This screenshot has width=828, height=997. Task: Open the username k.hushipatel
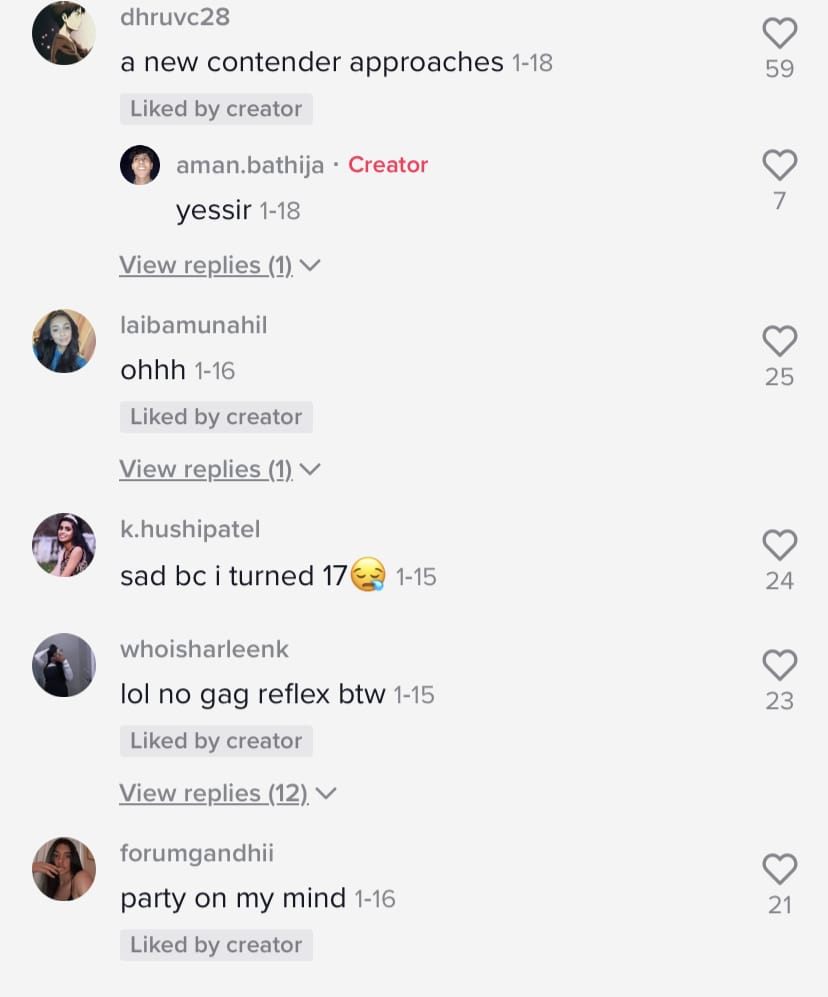[x=190, y=529]
